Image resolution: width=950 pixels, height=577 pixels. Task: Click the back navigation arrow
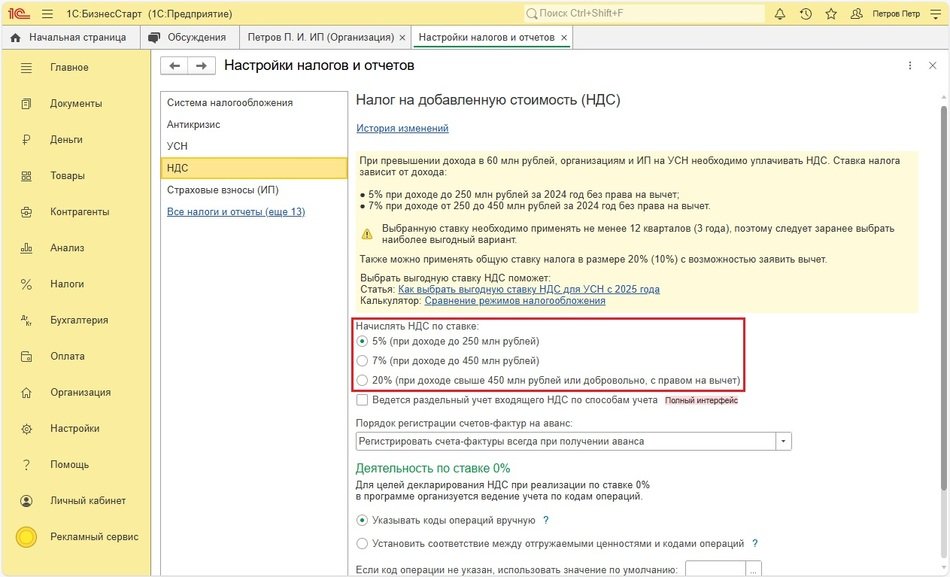click(x=175, y=66)
